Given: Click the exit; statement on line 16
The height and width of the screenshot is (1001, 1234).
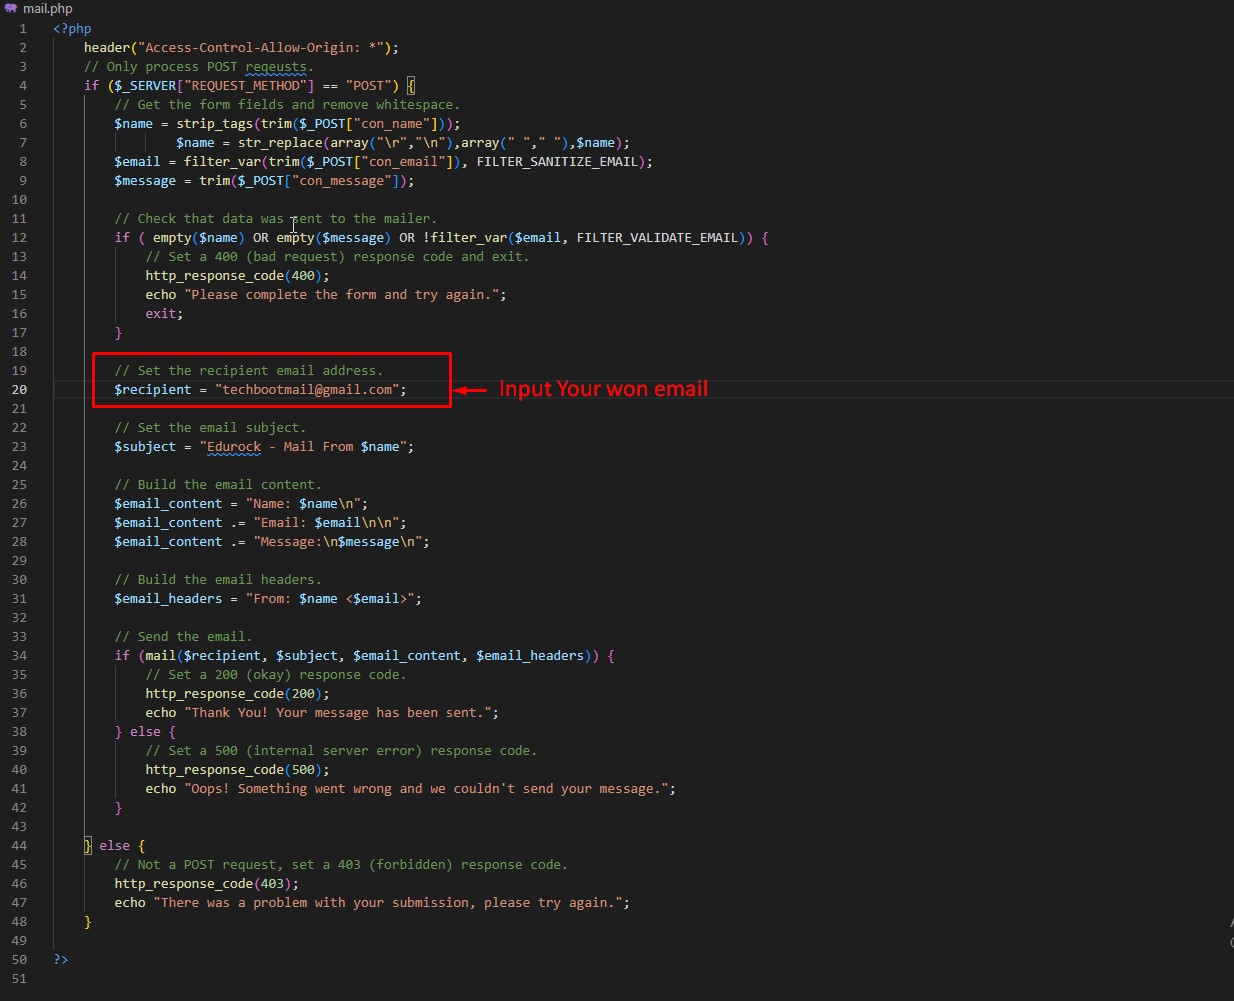Looking at the screenshot, I should [x=164, y=314].
